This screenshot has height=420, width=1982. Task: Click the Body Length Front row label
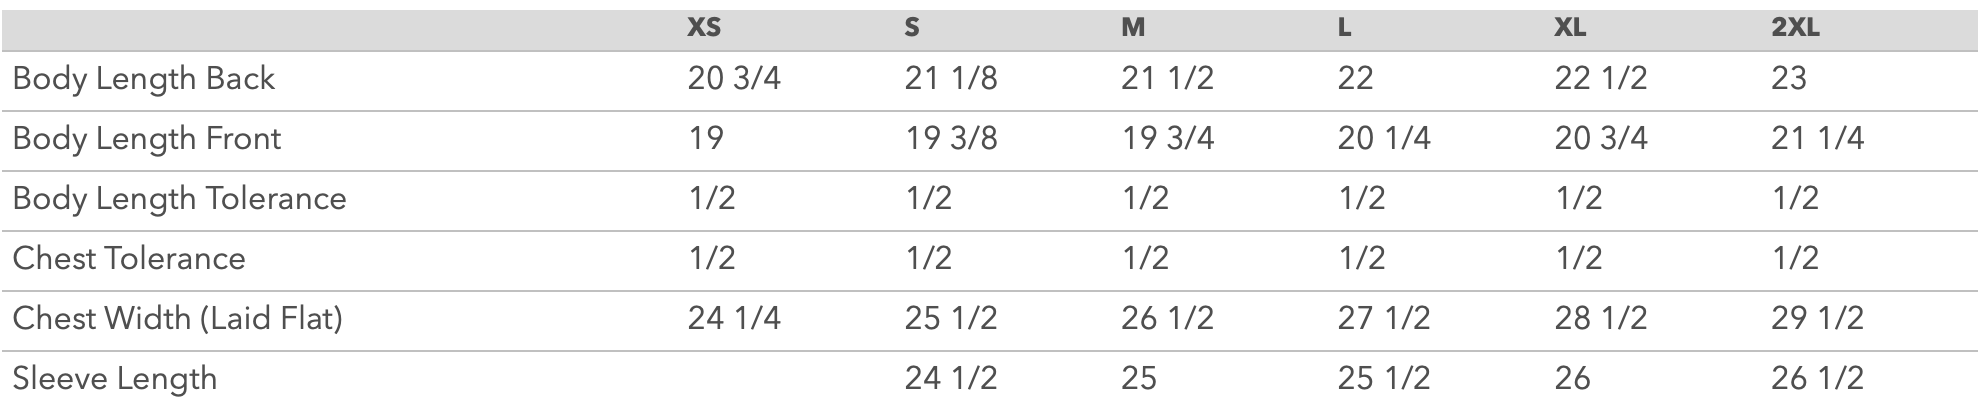point(146,138)
